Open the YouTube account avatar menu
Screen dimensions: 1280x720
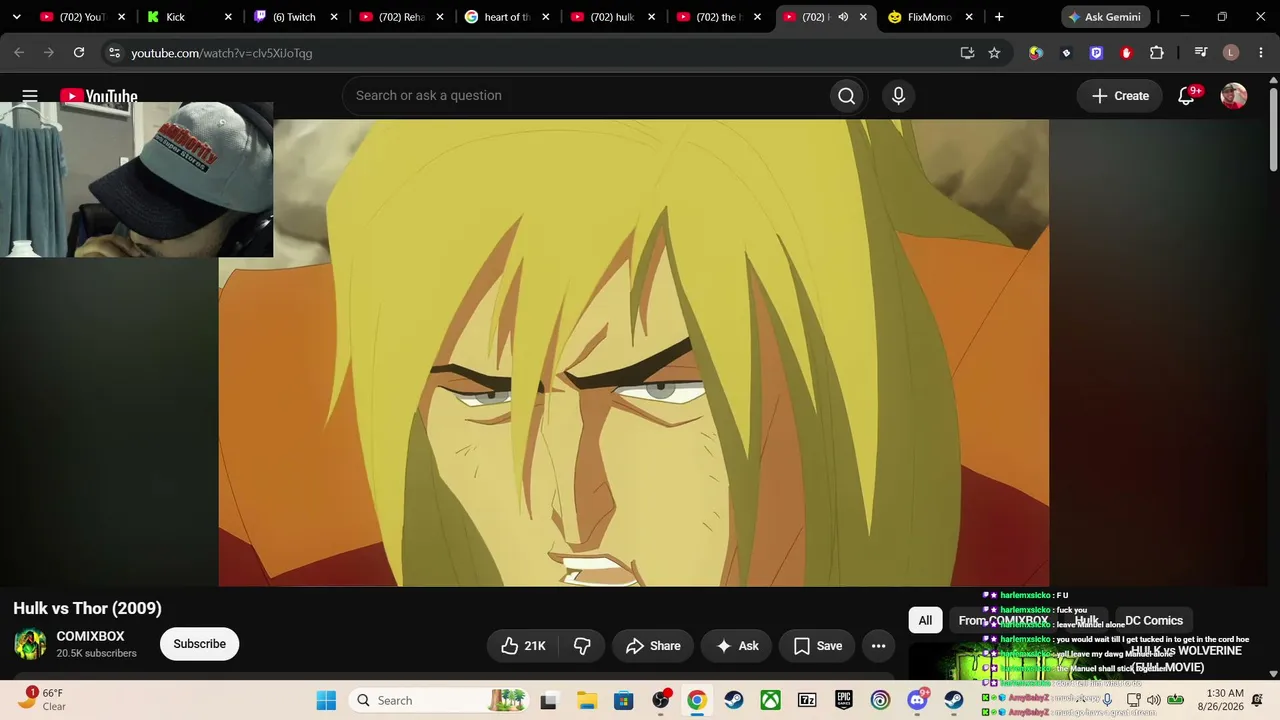pyautogui.click(x=1234, y=96)
